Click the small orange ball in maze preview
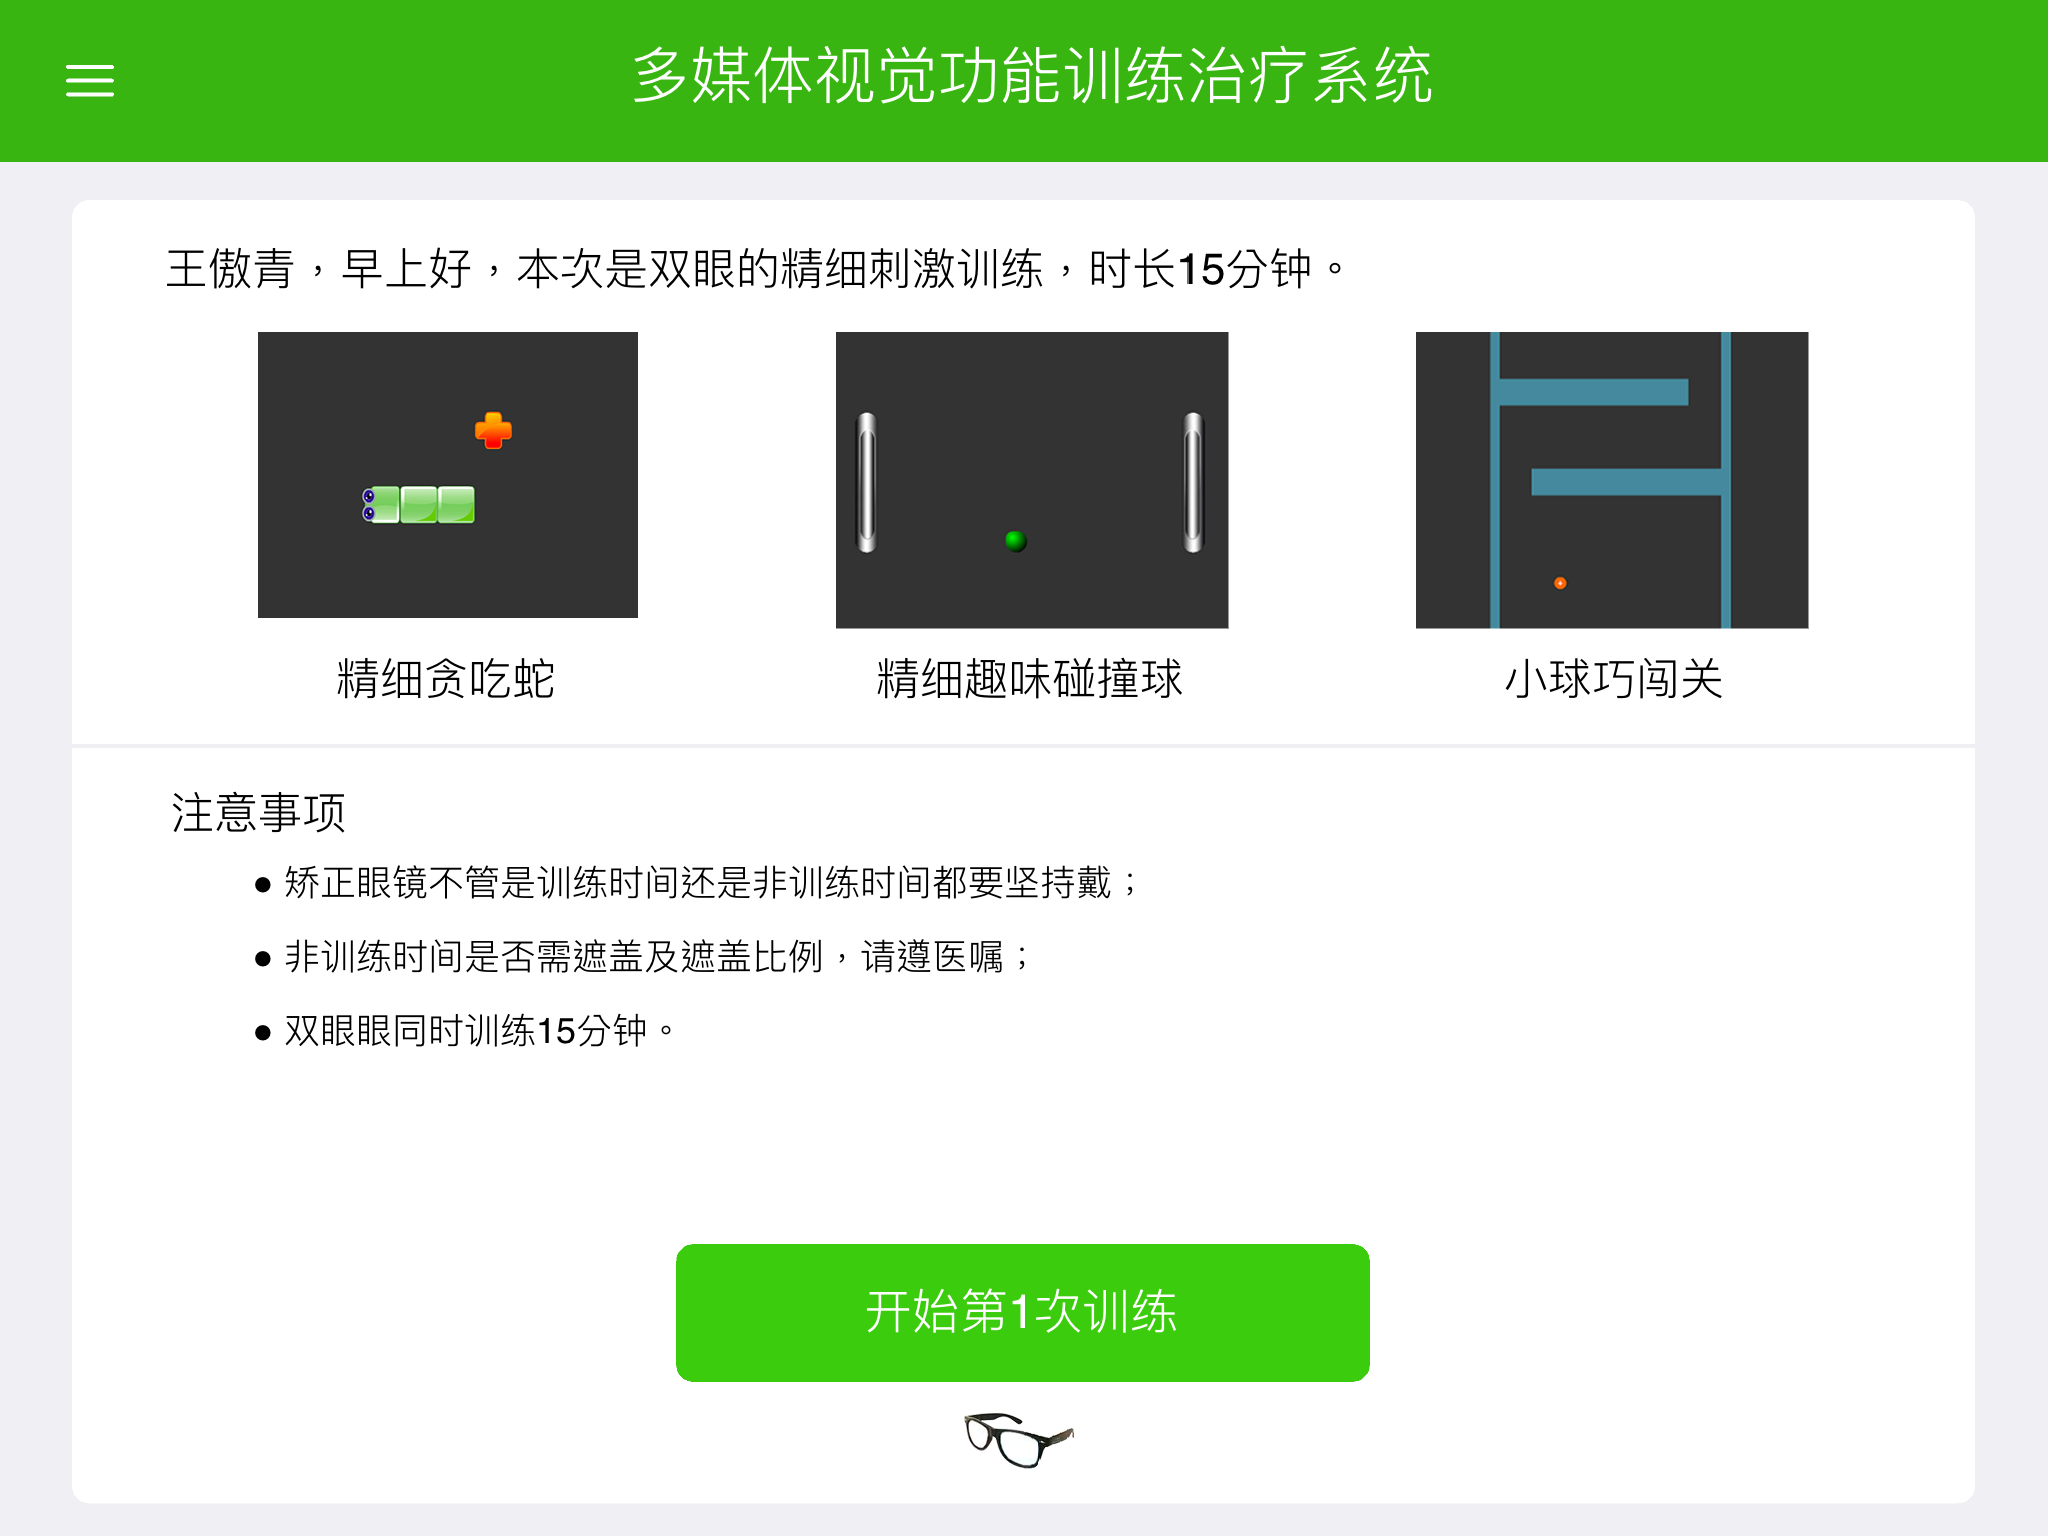 coord(1560,583)
